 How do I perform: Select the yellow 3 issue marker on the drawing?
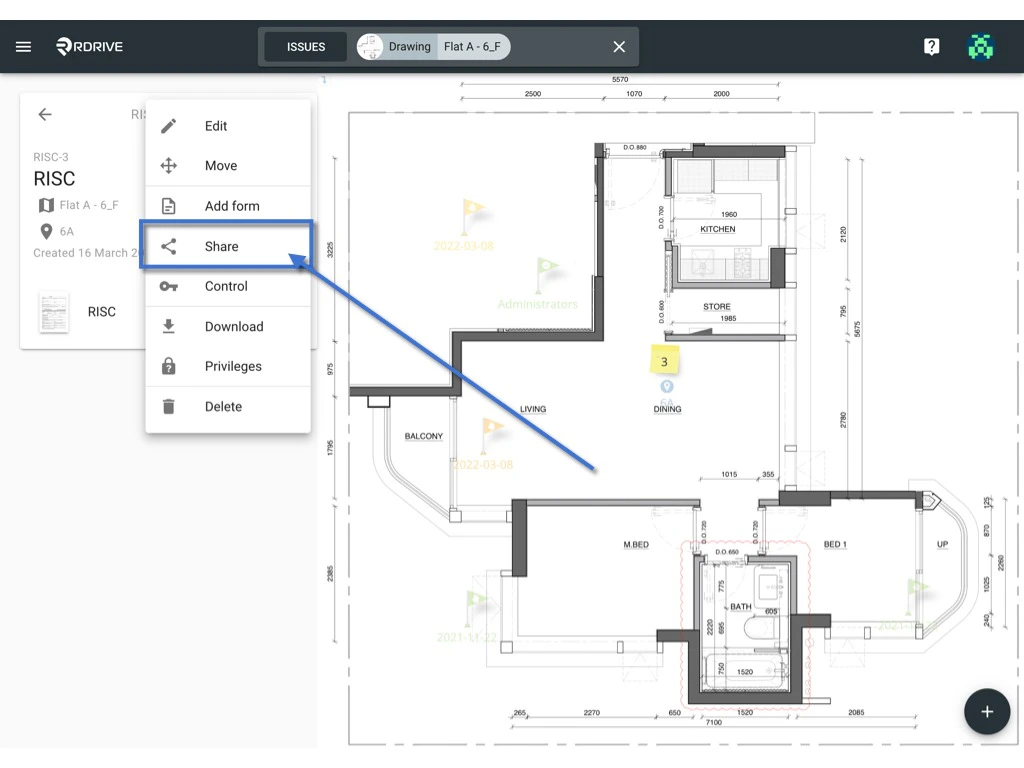(664, 361)
